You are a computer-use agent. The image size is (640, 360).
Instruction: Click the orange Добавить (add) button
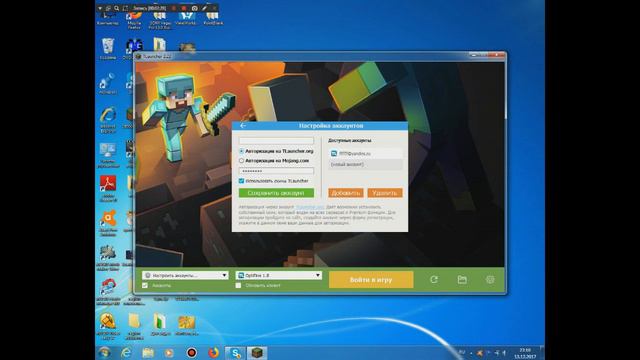[346, 193]
